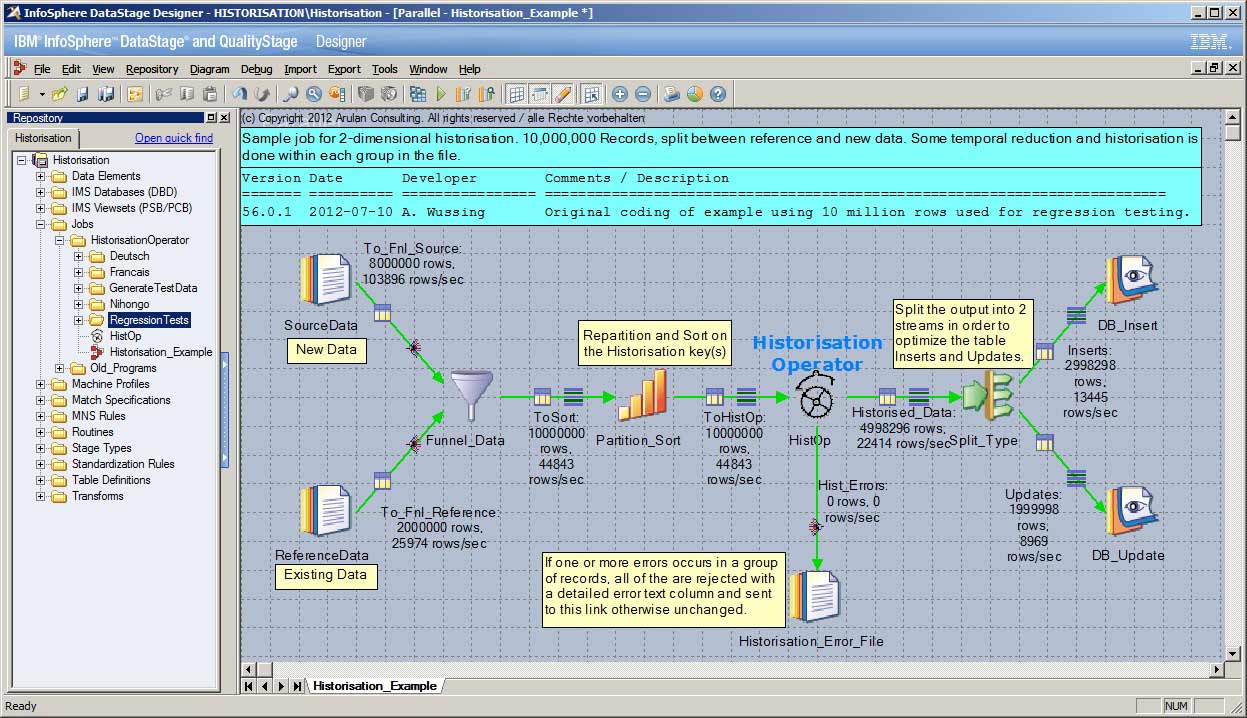Switch to the Historisation_Example bottom tab
This screenshot has width=1247, height=718.
tap(374, 686)
